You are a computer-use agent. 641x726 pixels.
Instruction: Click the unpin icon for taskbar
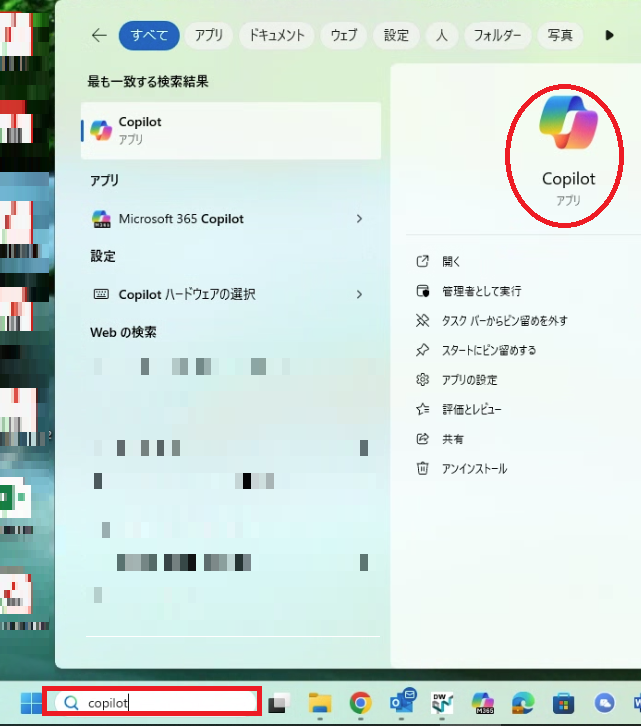(x=422, y=320)
